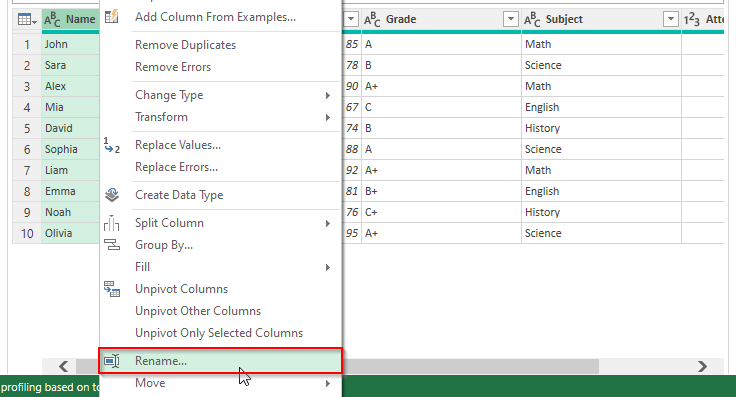
Task: Click the horizontal scrollbar thumb
Action: [x=470, y=366]
